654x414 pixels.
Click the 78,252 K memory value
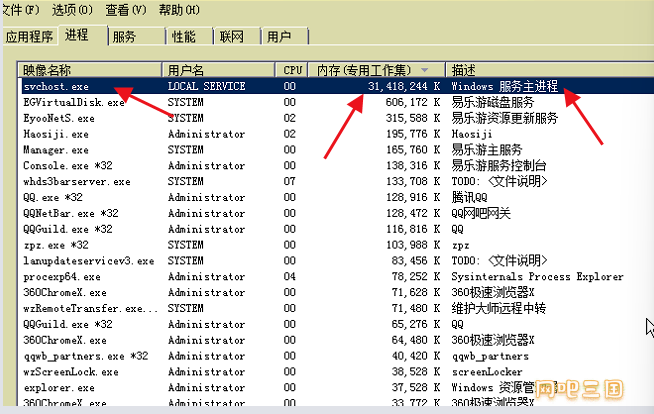[x=416, y=277]
